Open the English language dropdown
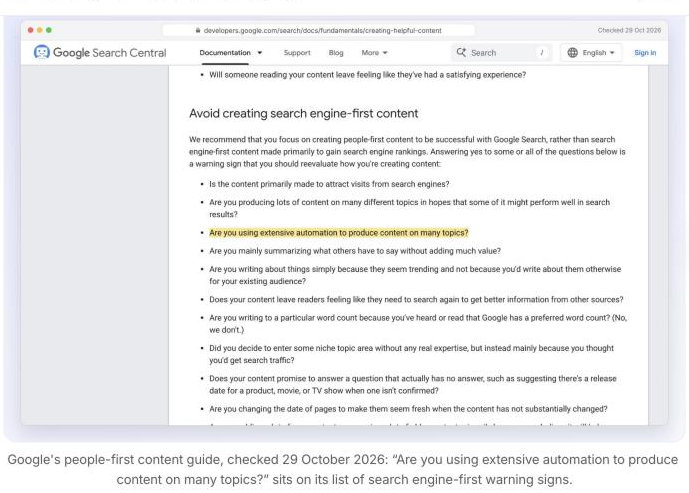The width and height of the screenshot is (689, 493). point(591,53)
